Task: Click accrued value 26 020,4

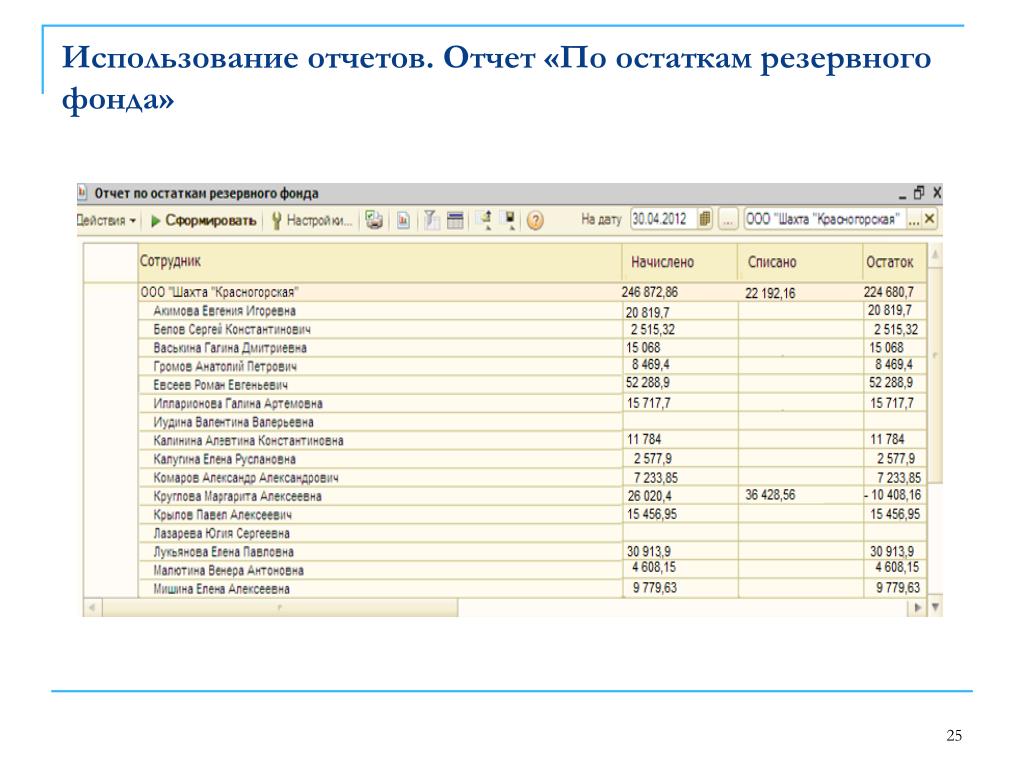Action: click(650, 496)
